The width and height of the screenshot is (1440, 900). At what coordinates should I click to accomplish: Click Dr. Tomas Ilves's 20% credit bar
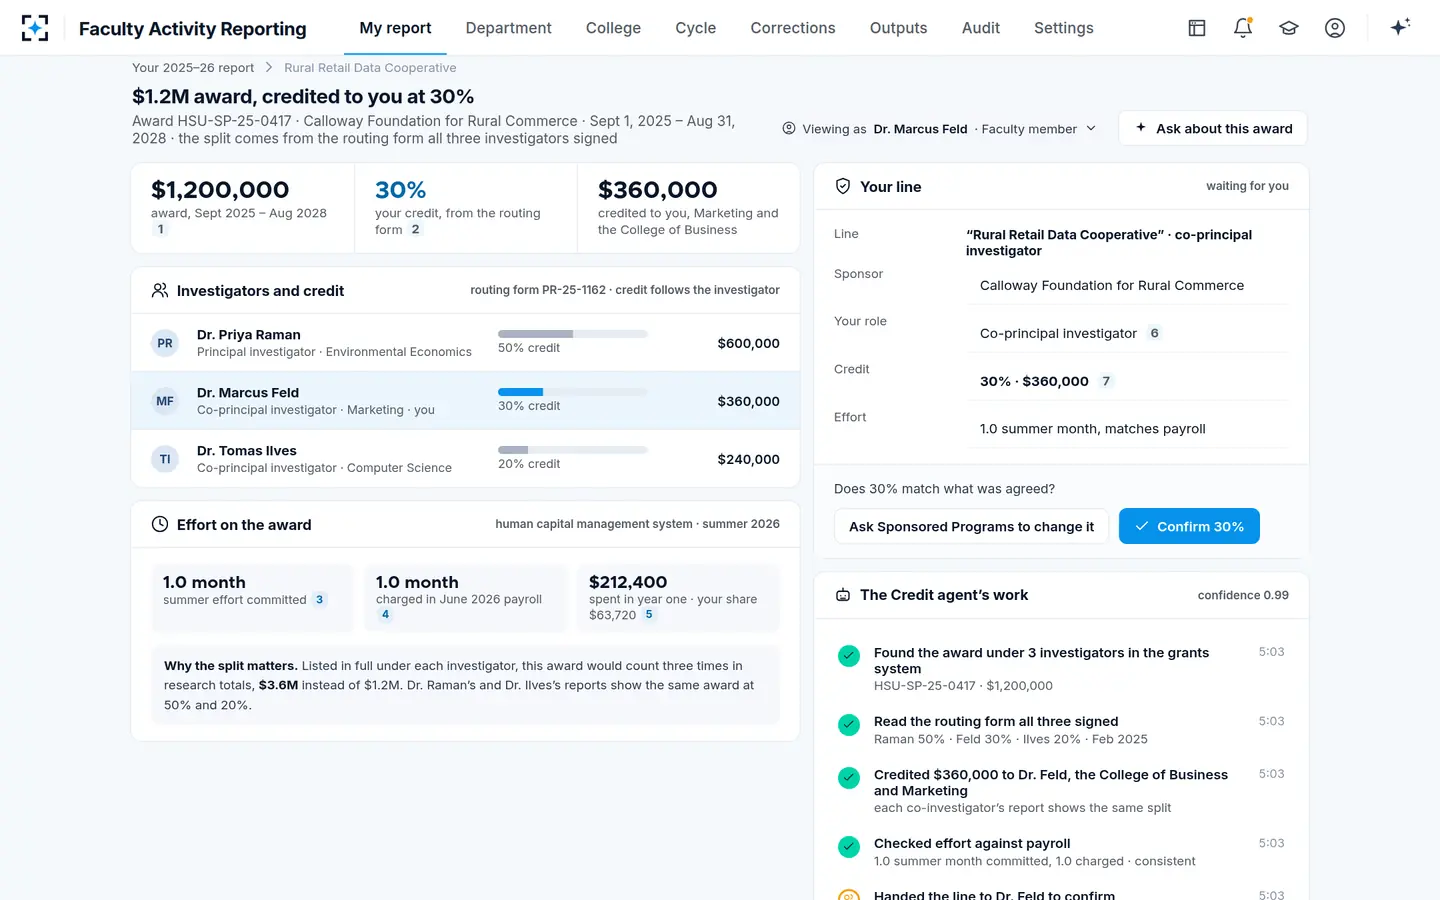click(573, 450)
